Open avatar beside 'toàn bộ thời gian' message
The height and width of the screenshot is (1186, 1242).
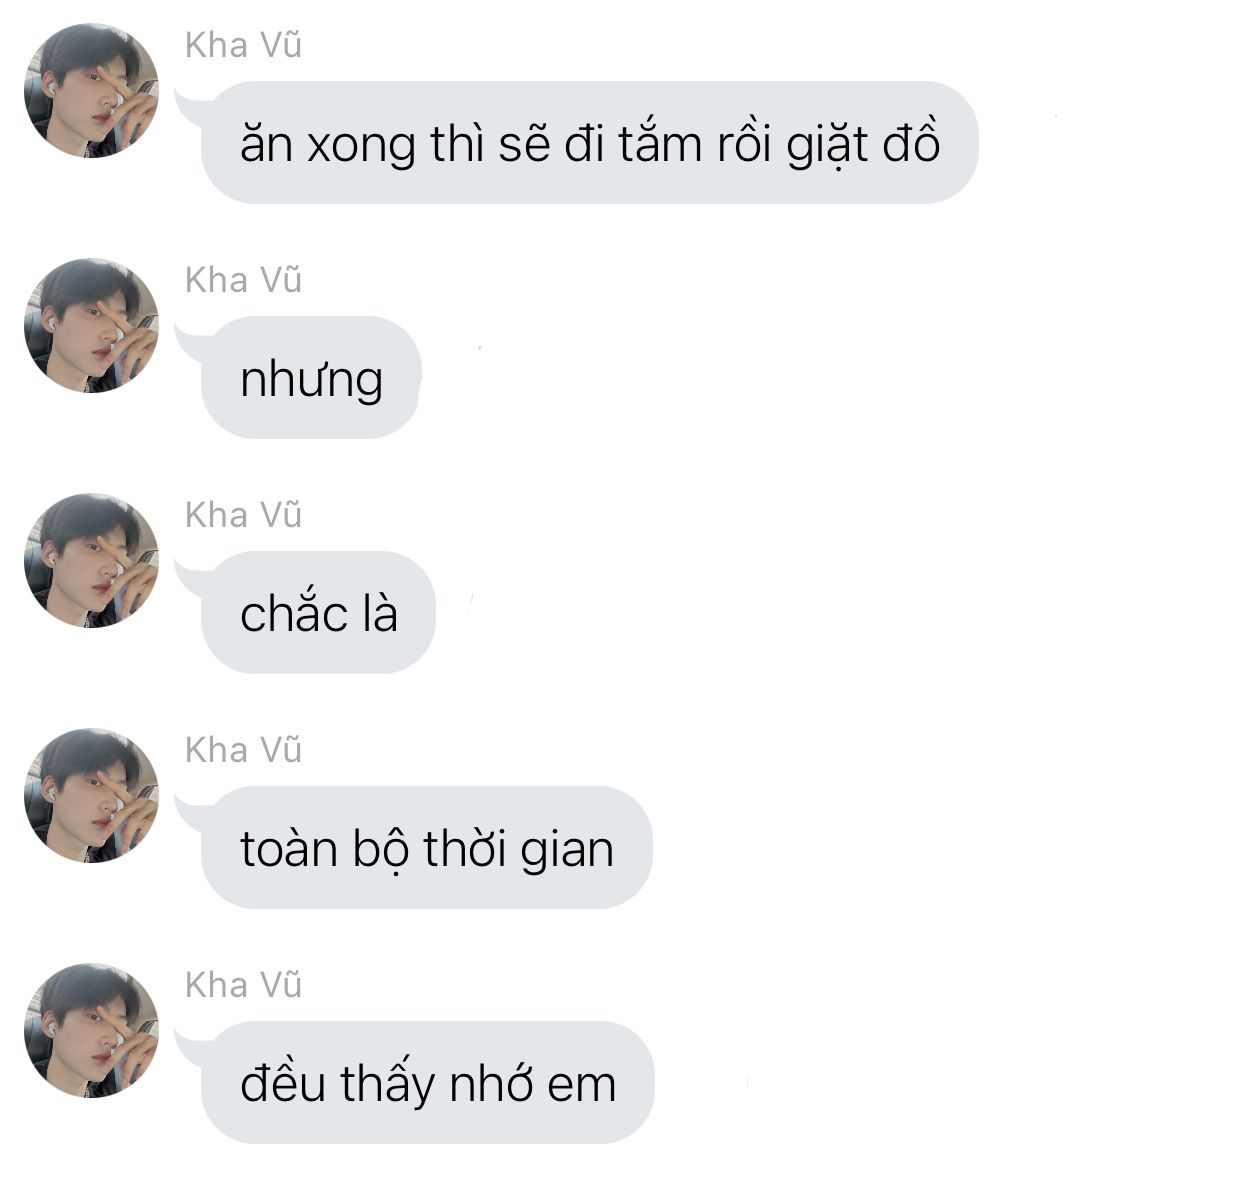coord(91,796)
